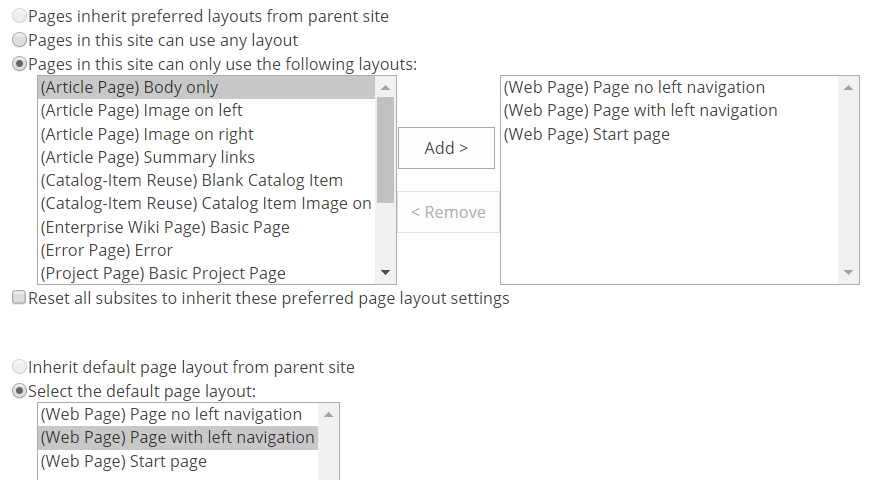
Task: Select '(Article Page) Image on right'
Action: pos(207,134)
